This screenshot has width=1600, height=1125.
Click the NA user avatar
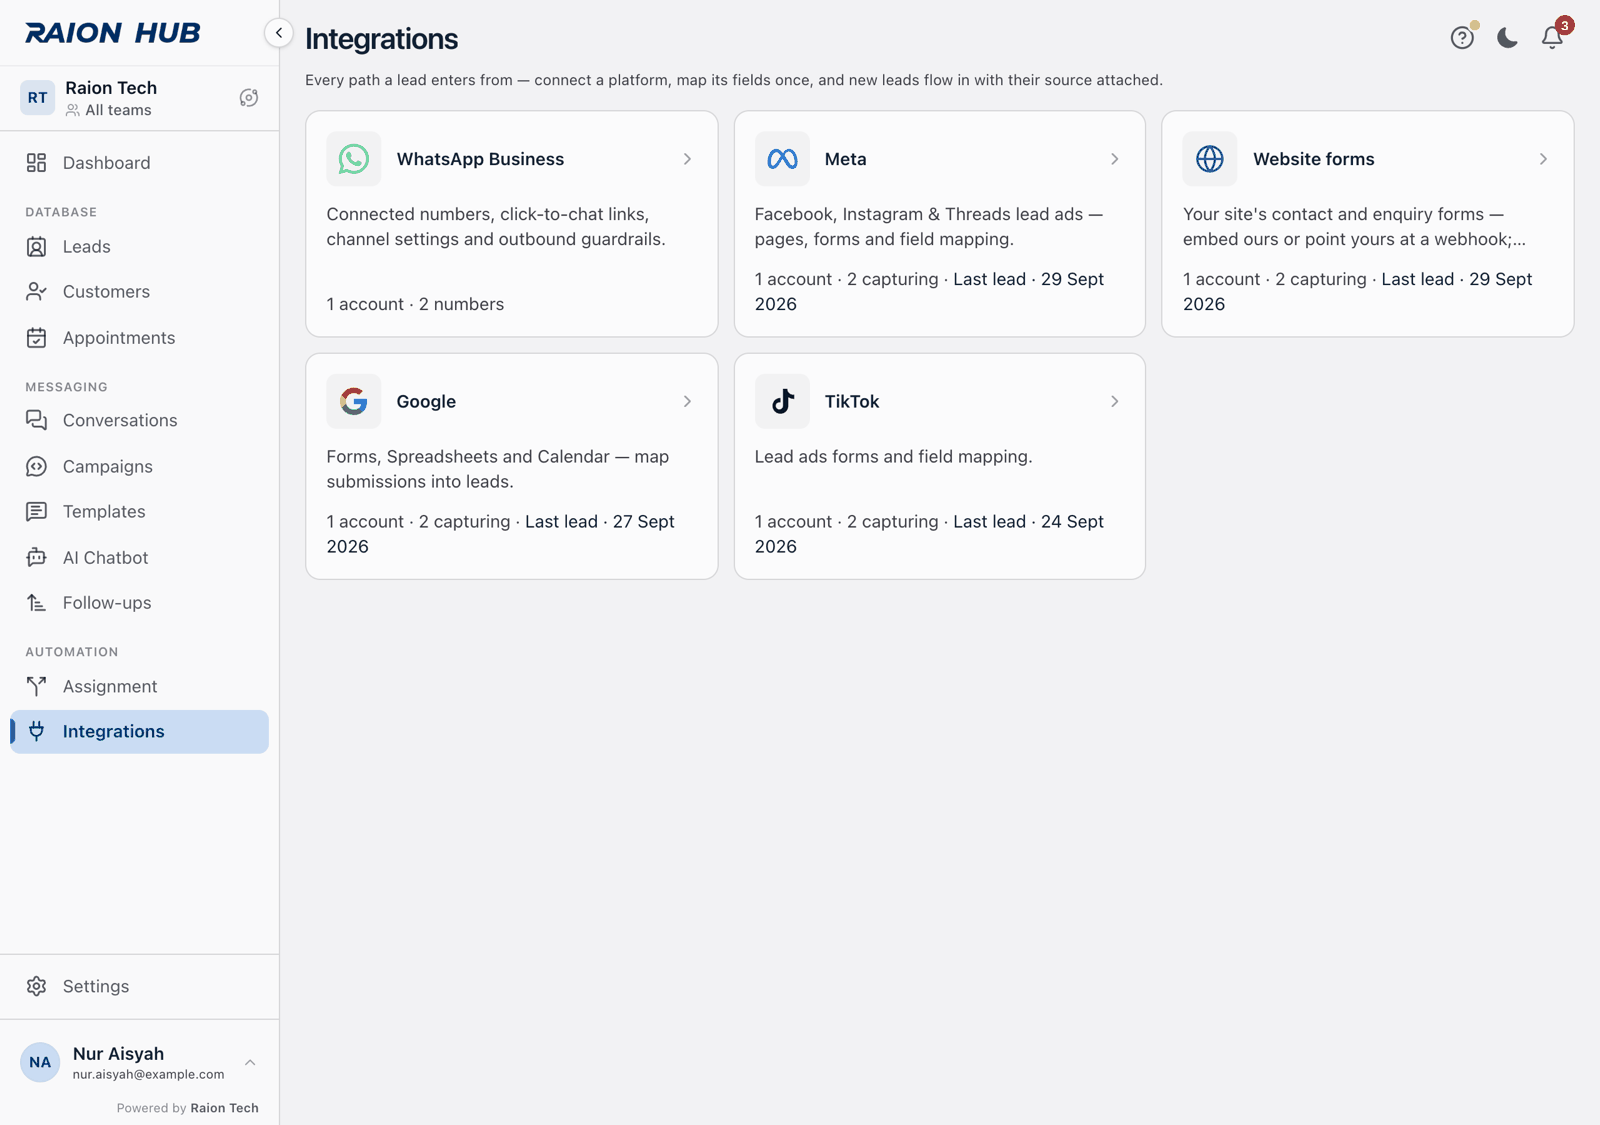tap(40, 1062)
